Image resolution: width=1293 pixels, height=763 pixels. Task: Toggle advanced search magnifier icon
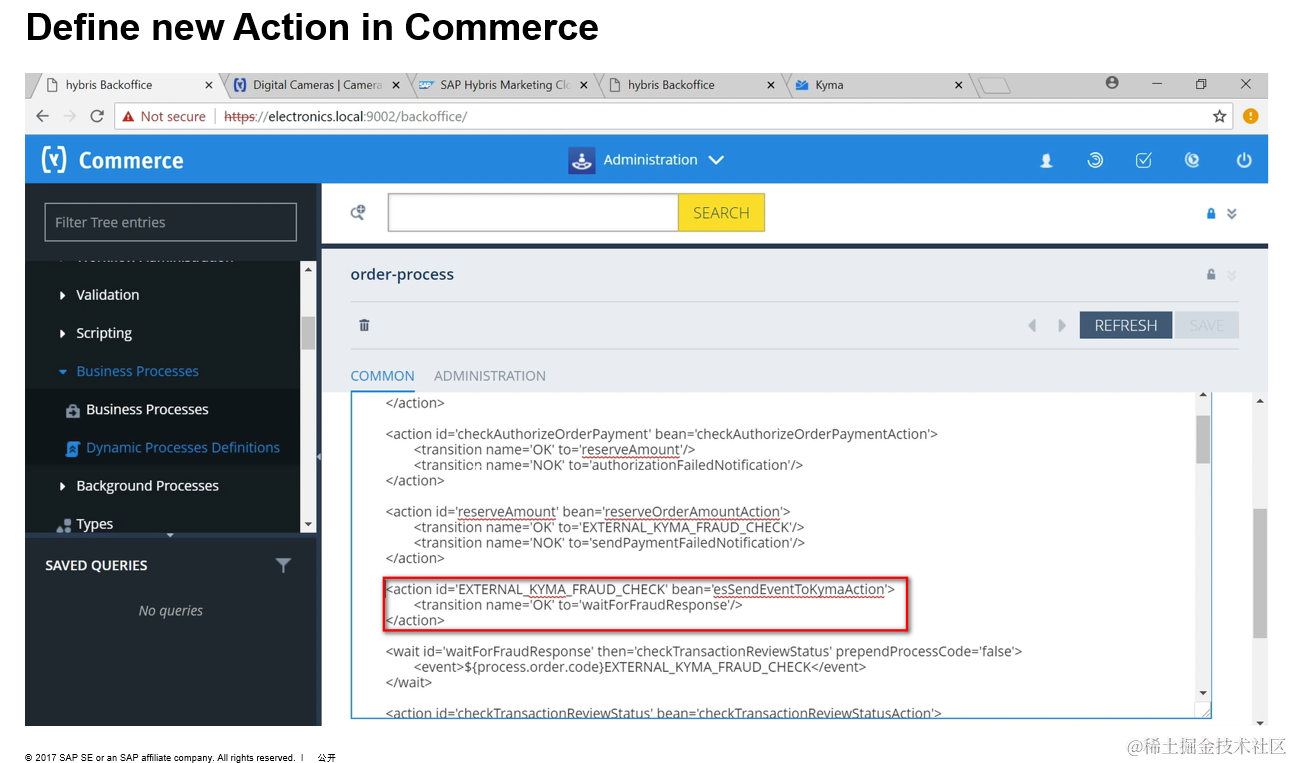[358, 212]
